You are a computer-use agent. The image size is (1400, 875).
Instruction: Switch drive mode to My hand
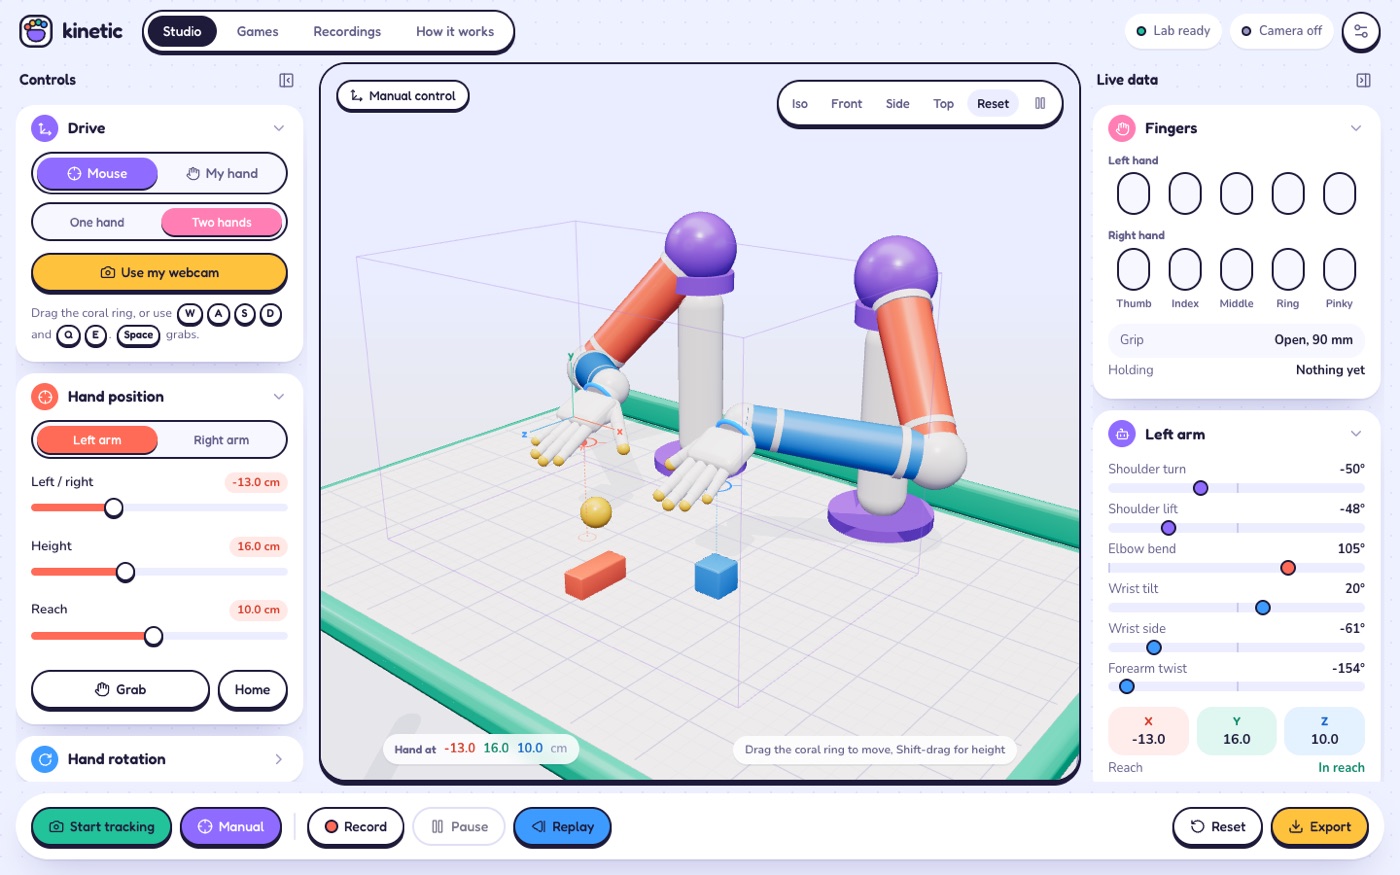[222, 173]
